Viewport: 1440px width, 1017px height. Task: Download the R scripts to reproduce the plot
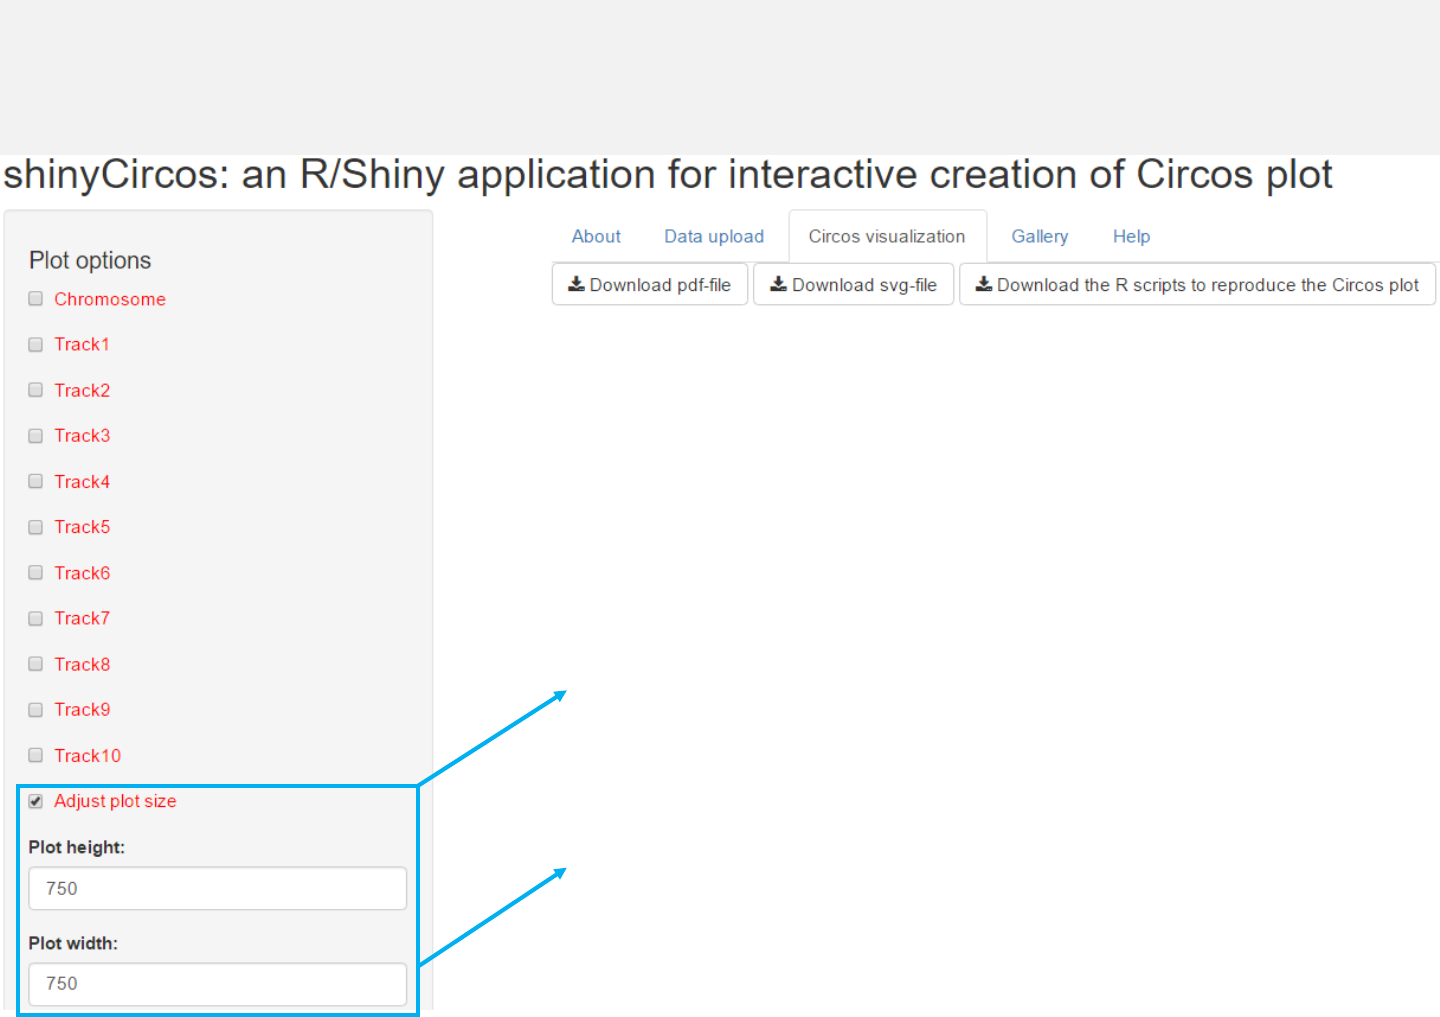click(x=1197, y=284)
